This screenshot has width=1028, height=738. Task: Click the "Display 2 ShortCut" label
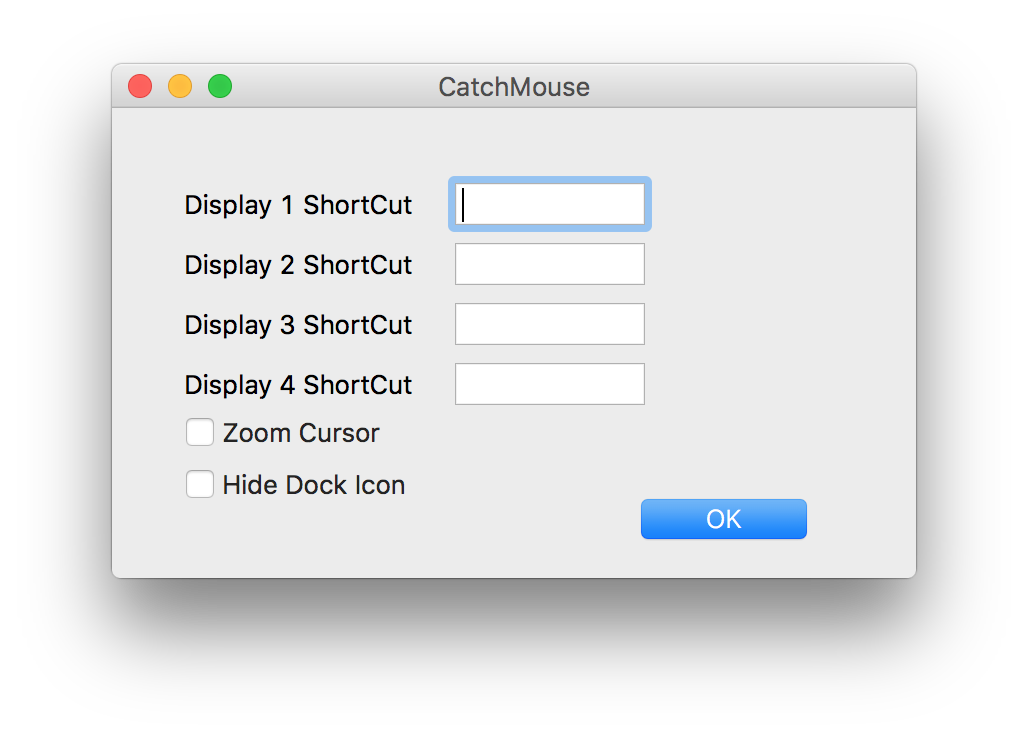[298, 265]
